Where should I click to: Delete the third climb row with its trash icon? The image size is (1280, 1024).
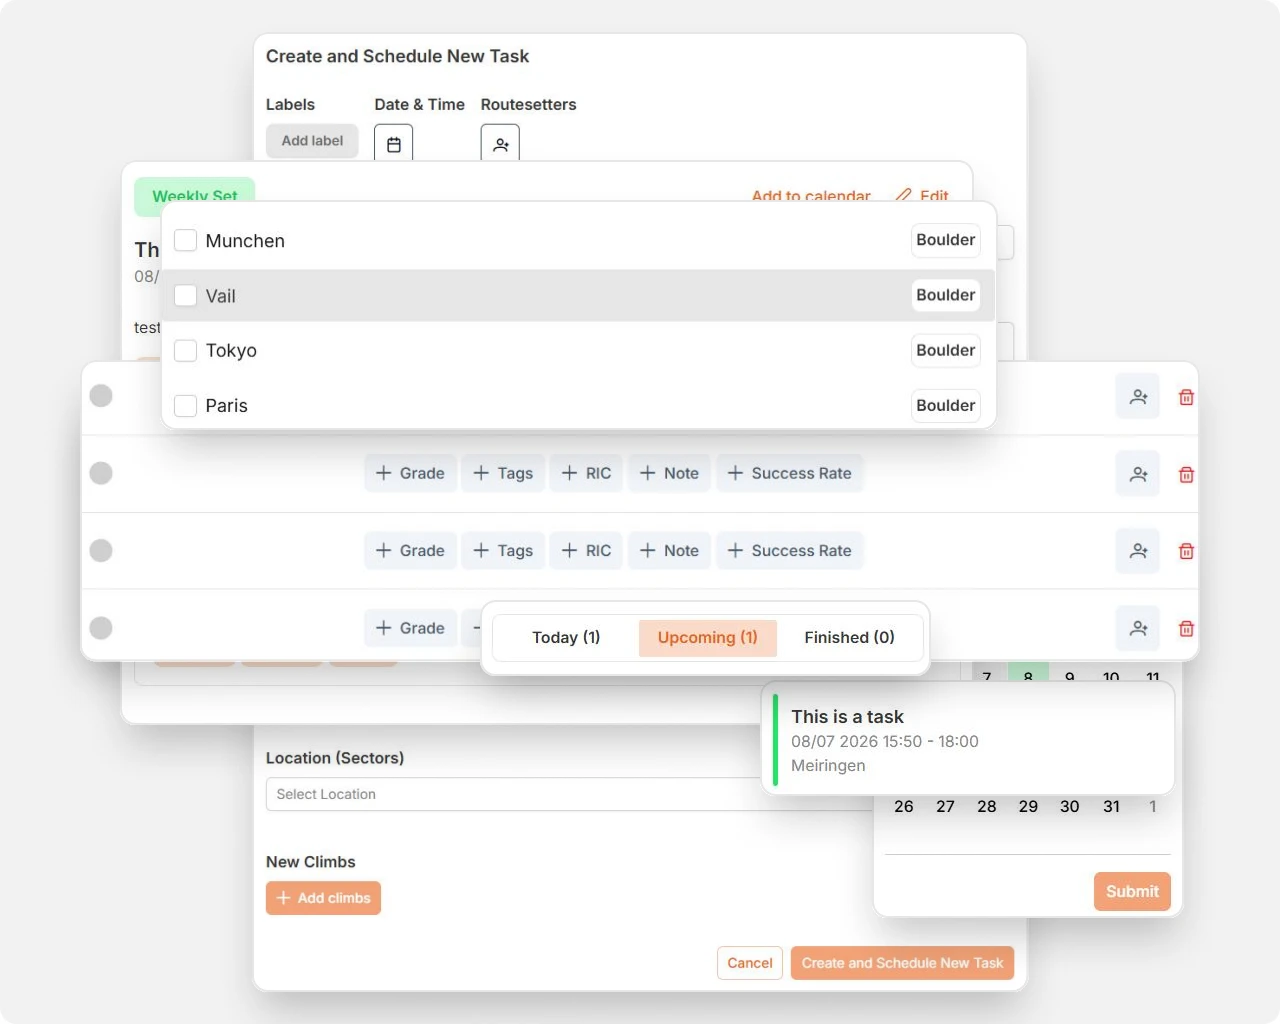(1186, 551)
